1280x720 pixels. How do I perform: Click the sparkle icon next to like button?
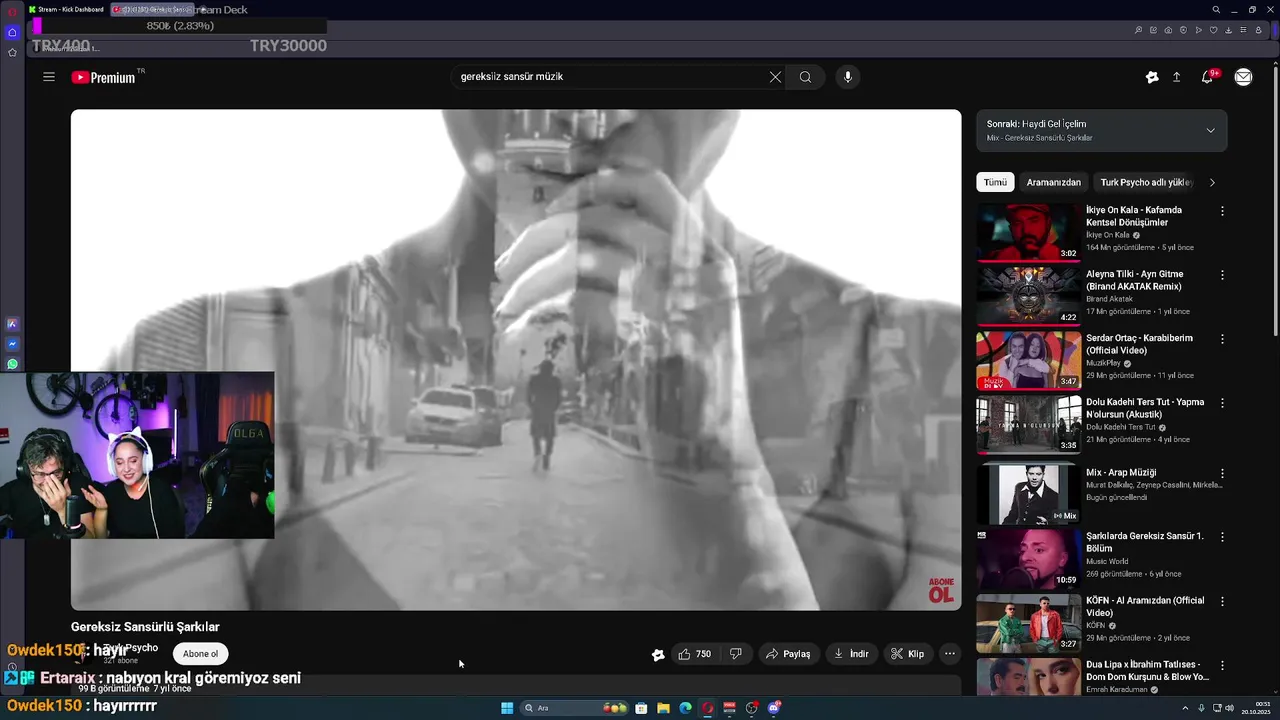[x=658, y=655]
